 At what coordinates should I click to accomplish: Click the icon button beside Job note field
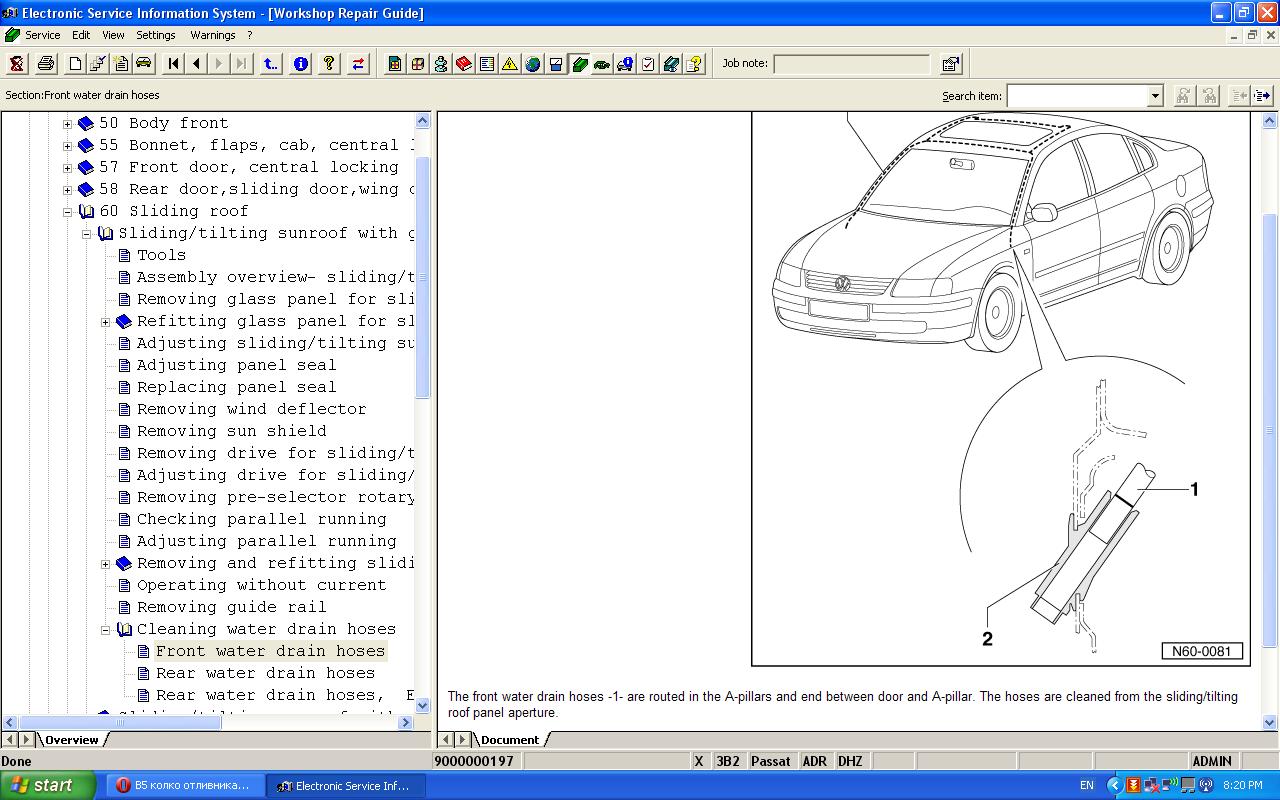950,64
